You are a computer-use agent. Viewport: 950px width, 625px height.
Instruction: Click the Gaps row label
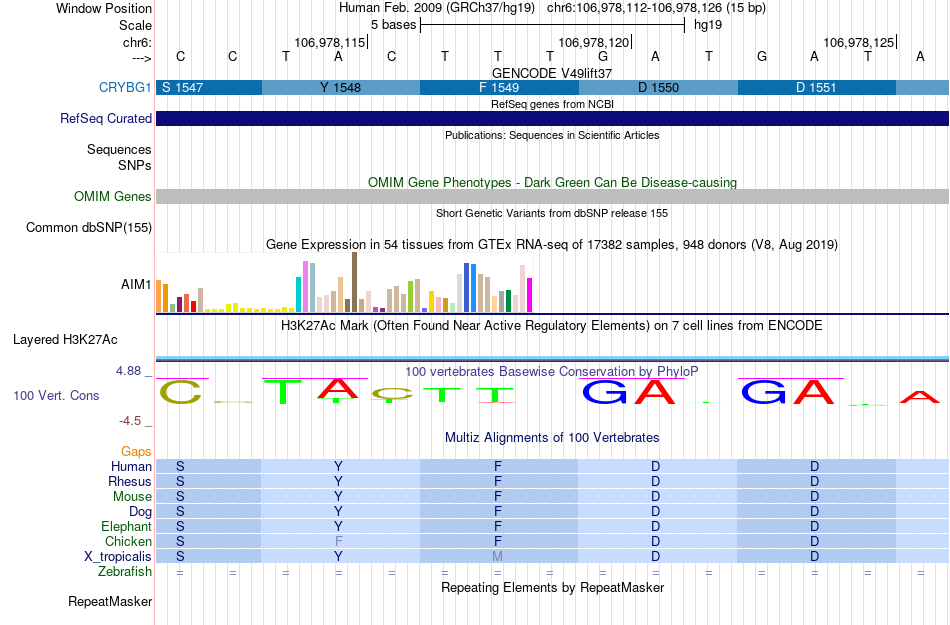(x=136, y=451)
